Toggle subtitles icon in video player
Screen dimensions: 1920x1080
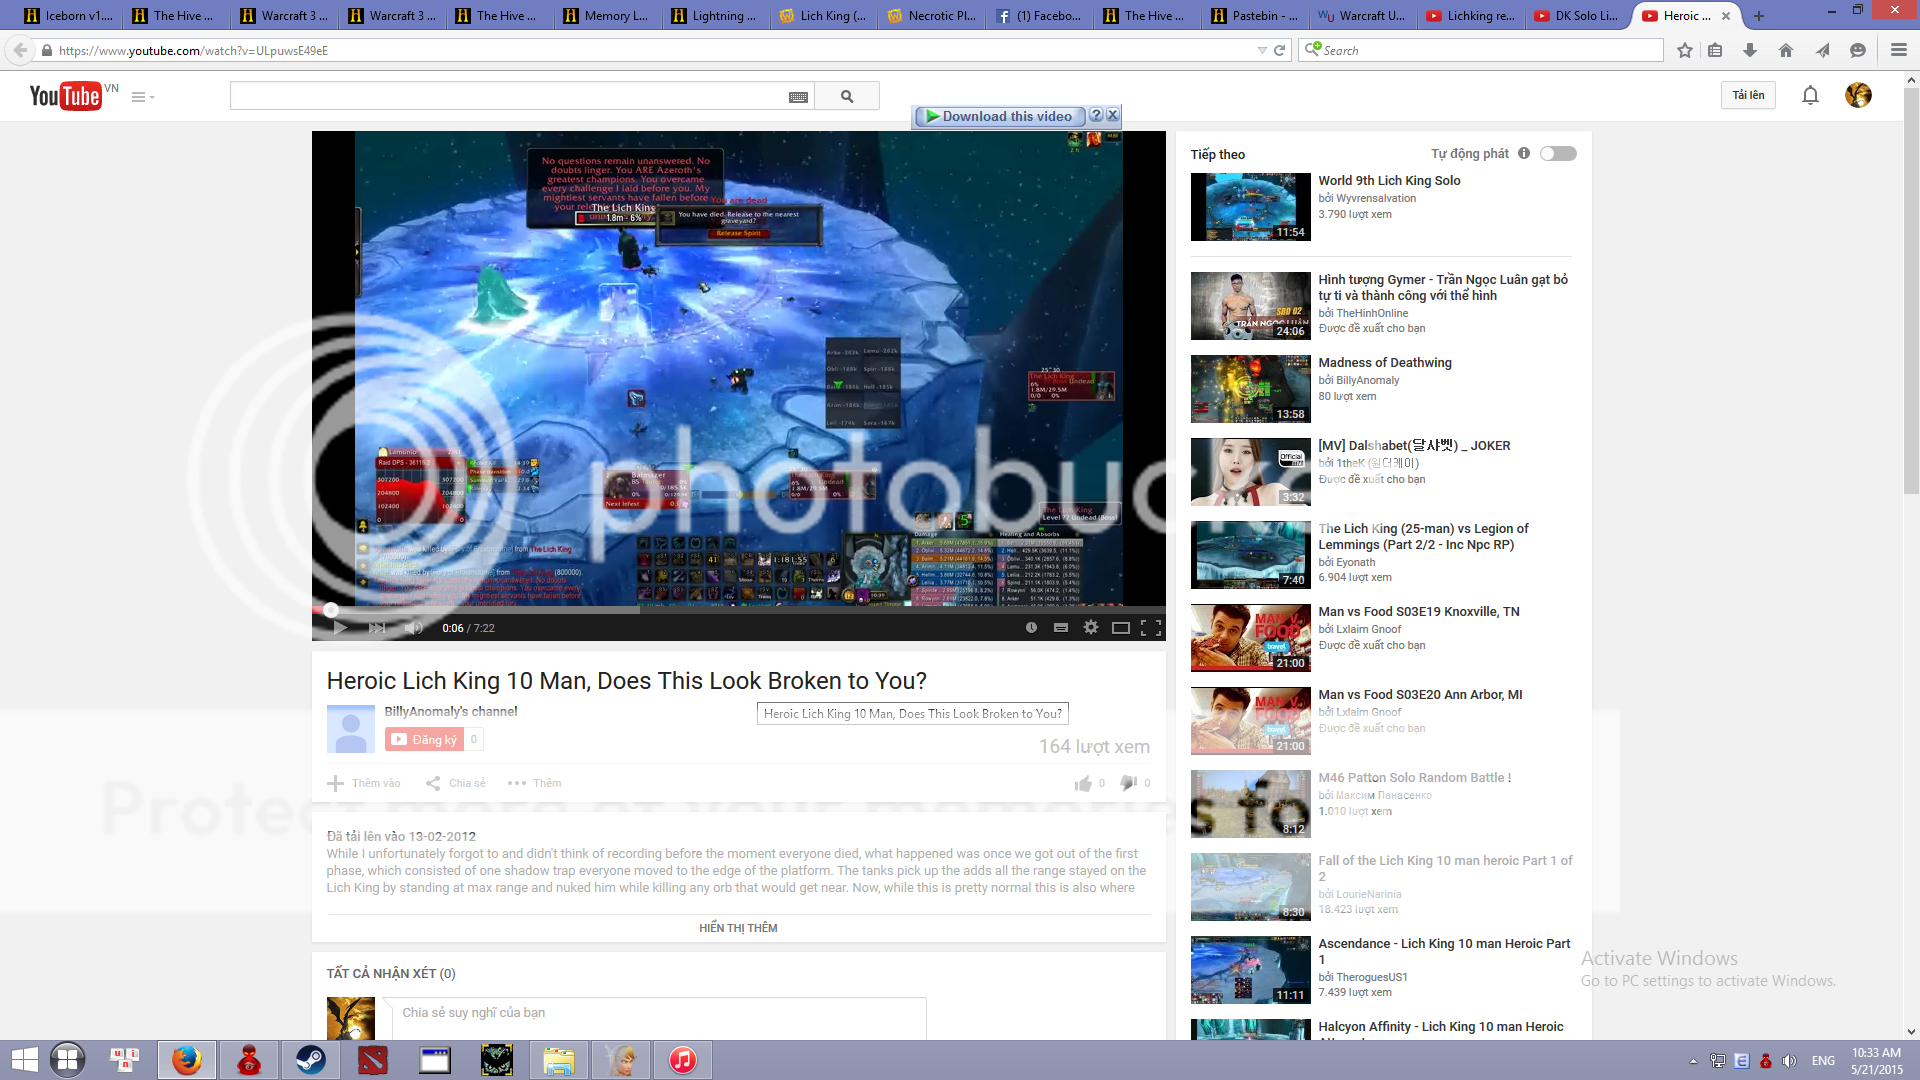[x=1061, y=628]
